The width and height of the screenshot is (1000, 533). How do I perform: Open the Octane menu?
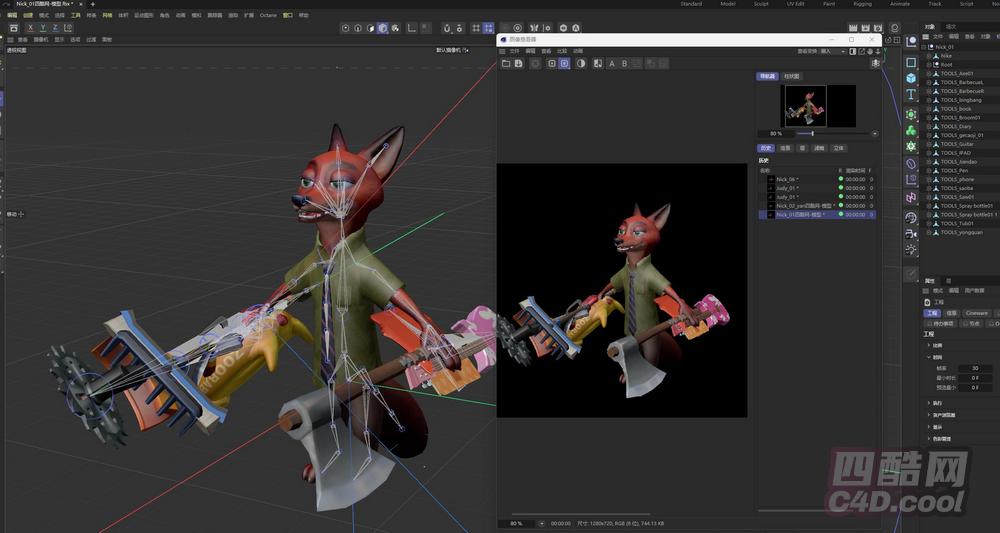pyautogui.click(x=268, y=16)
